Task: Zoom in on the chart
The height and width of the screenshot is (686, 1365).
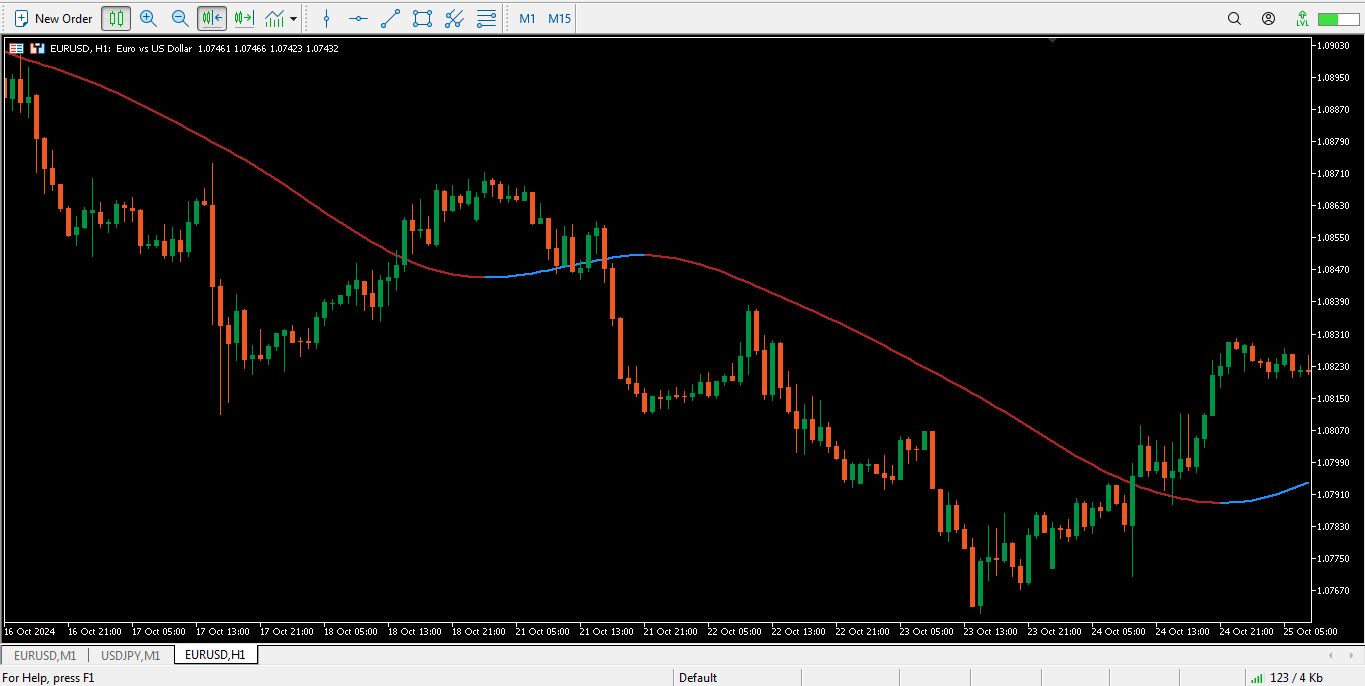Action: [148, 18]
